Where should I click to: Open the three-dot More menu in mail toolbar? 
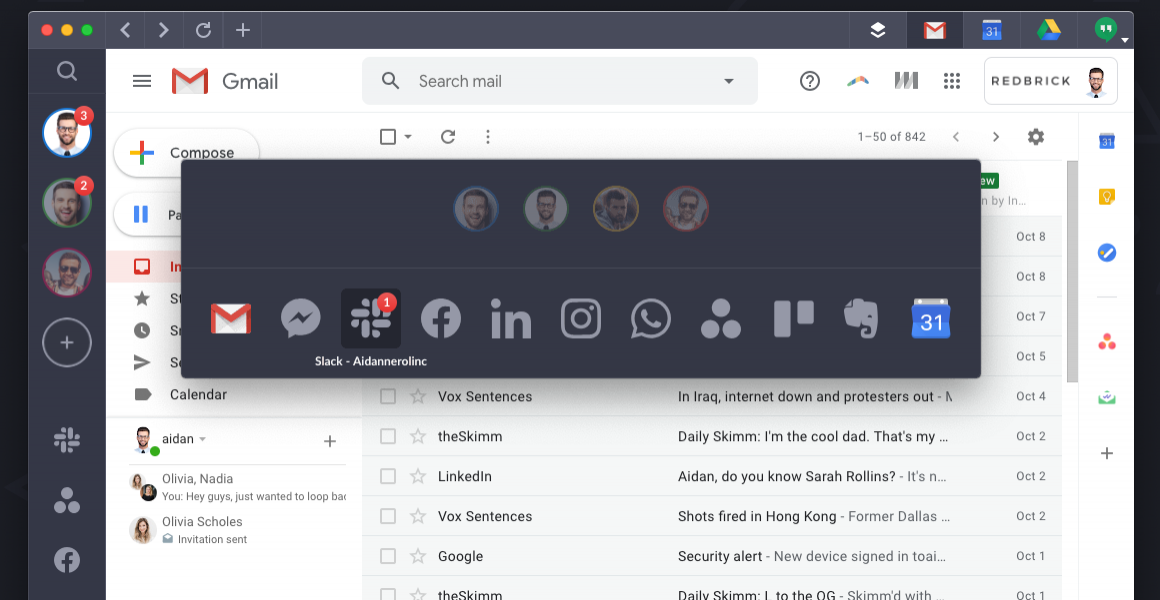pyautogui.click(x=488, y=136)
